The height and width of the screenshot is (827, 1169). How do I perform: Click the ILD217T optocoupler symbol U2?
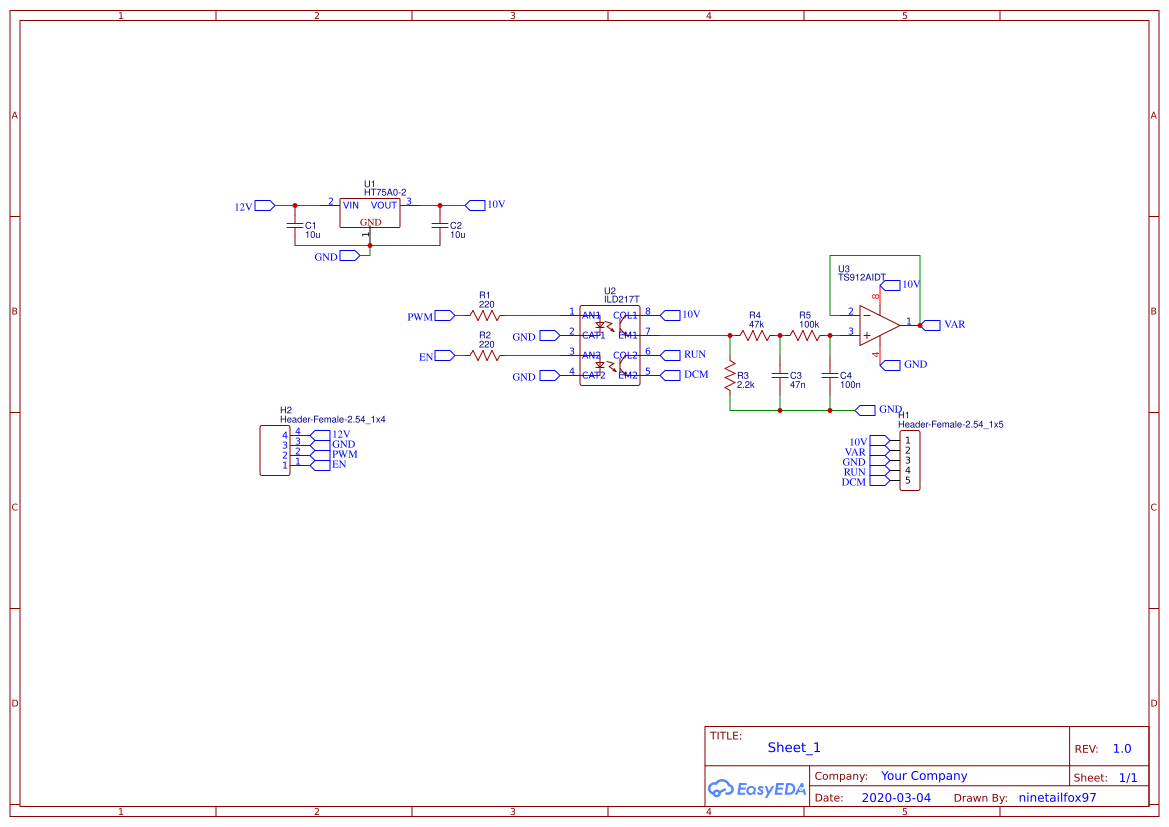(x=610, y=345)
